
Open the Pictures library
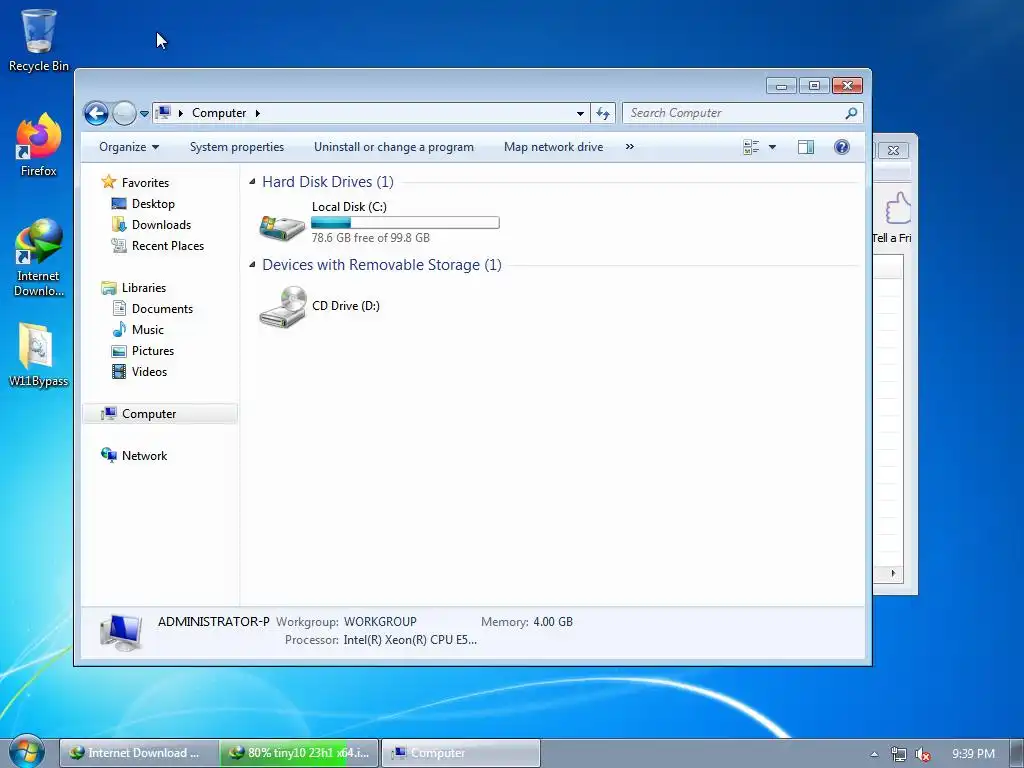(x=153, y=351)
